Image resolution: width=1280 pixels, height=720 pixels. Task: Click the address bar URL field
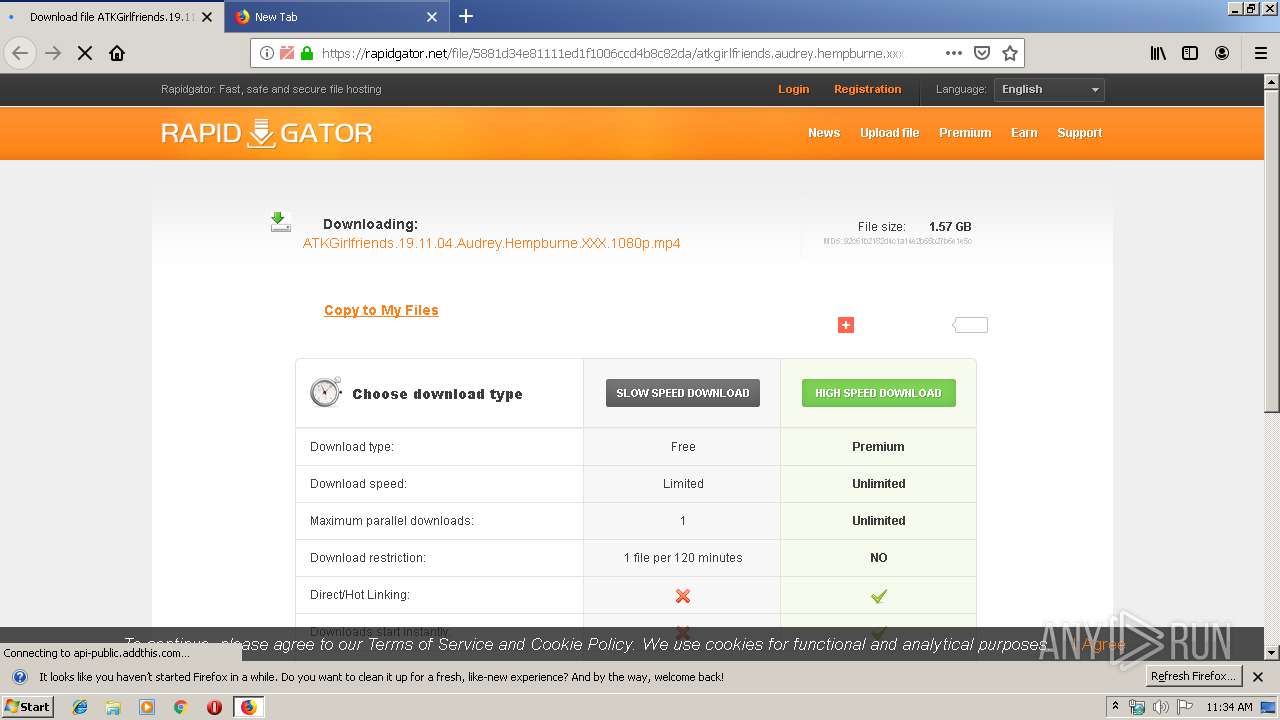tap(612, 53)
